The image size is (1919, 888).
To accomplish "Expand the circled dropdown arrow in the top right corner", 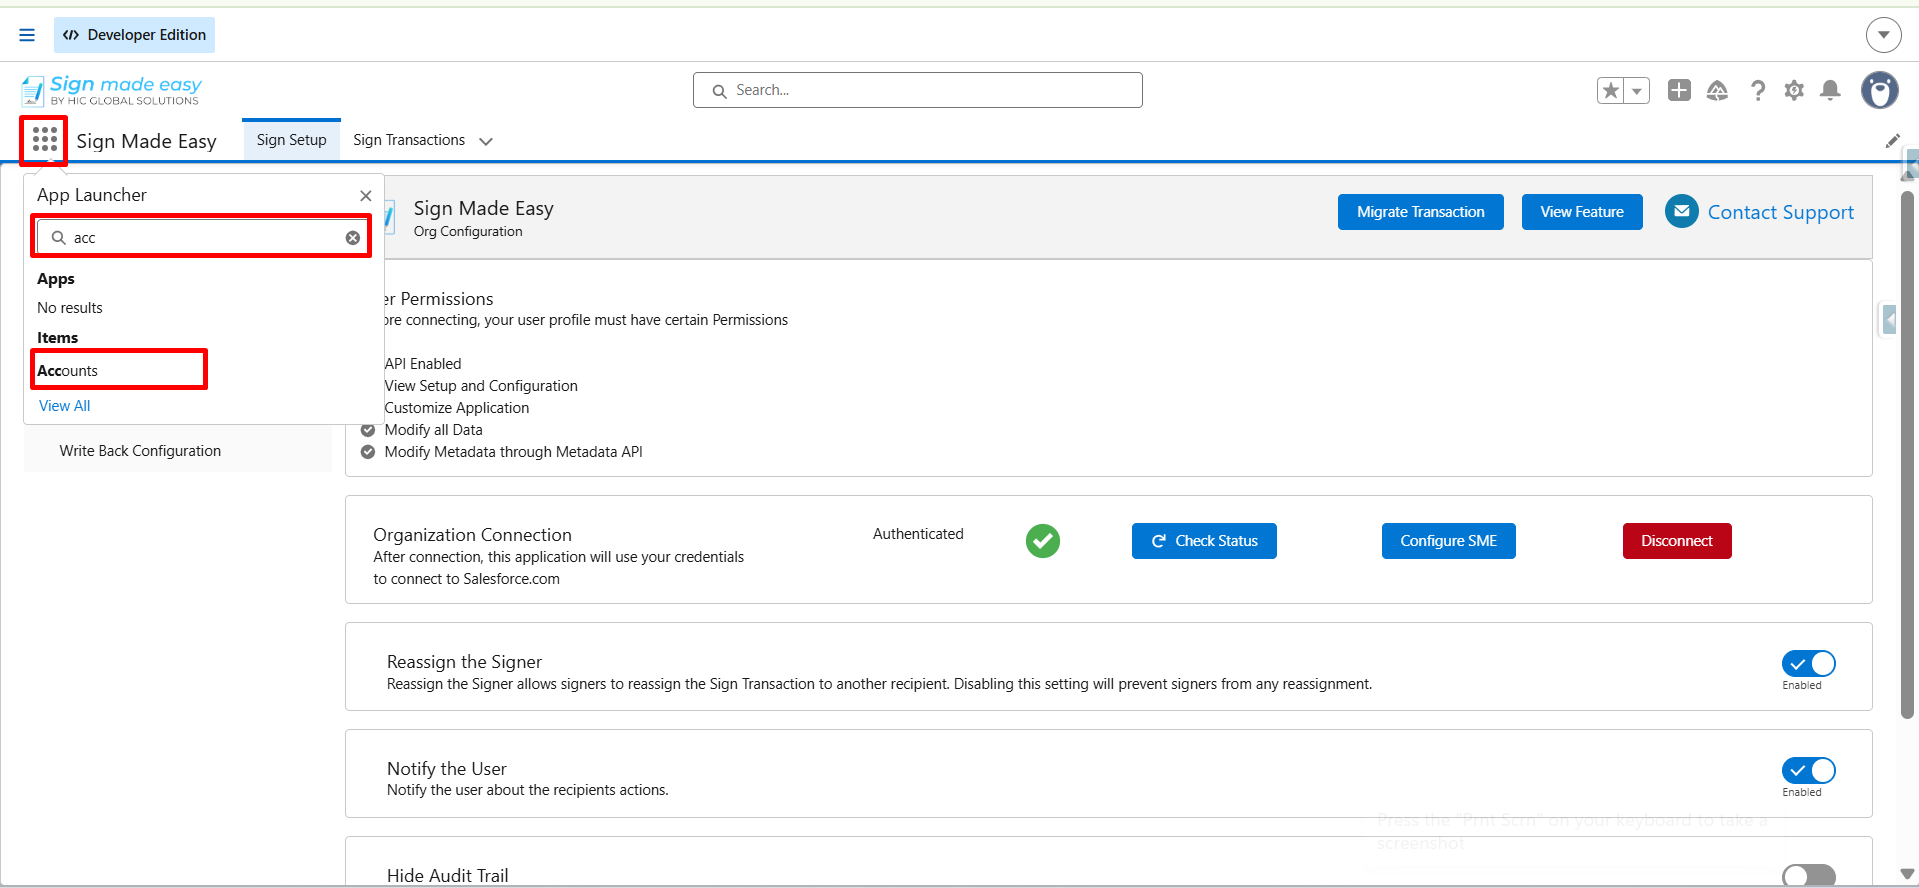I will coord(1883,35).
